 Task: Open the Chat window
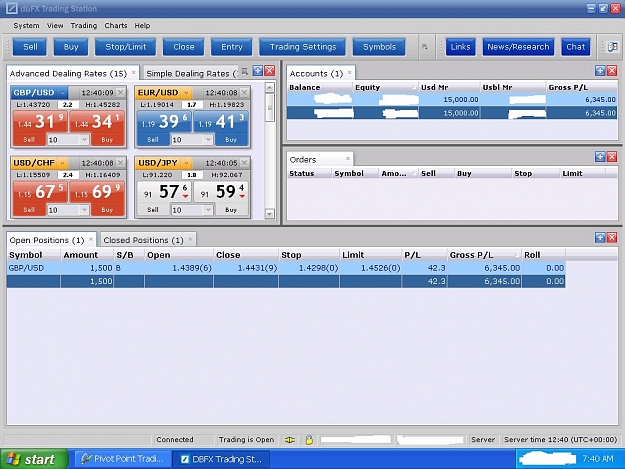[576, 47]
